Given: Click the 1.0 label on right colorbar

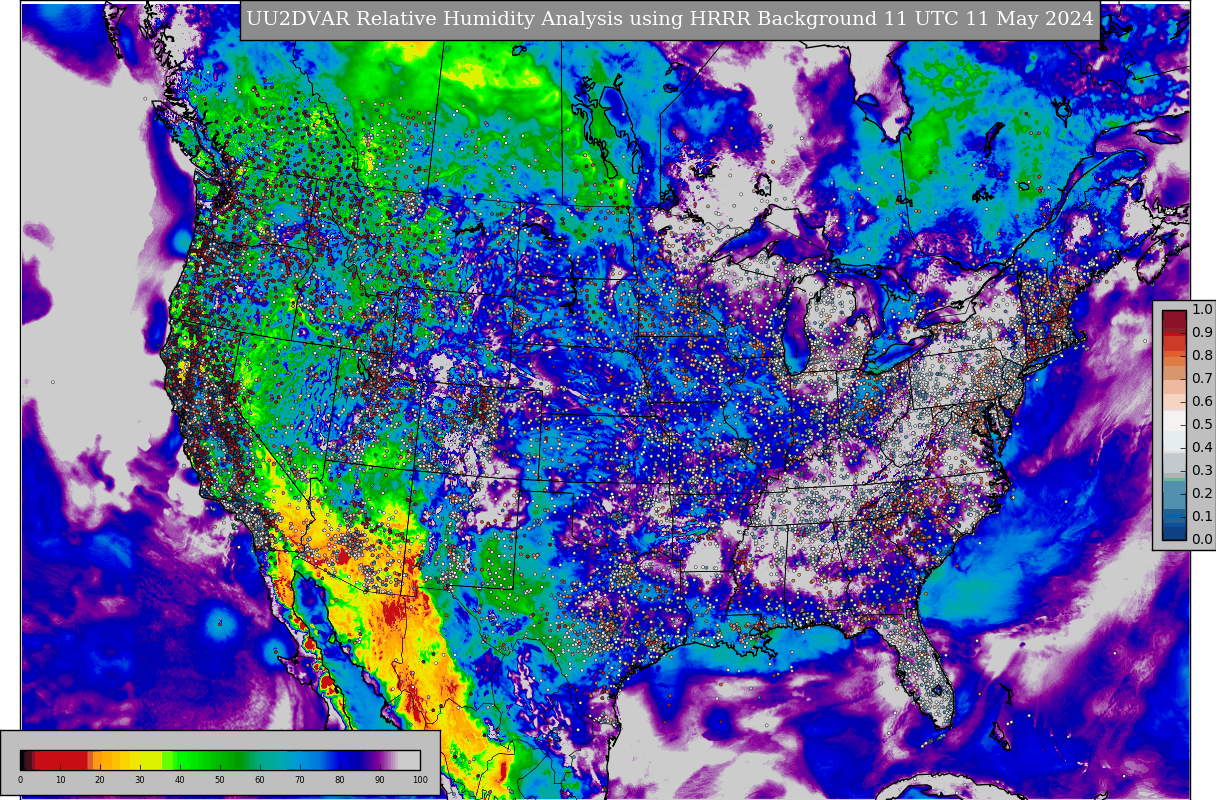Looking at the screenshot, I should tap(1202, 309).
